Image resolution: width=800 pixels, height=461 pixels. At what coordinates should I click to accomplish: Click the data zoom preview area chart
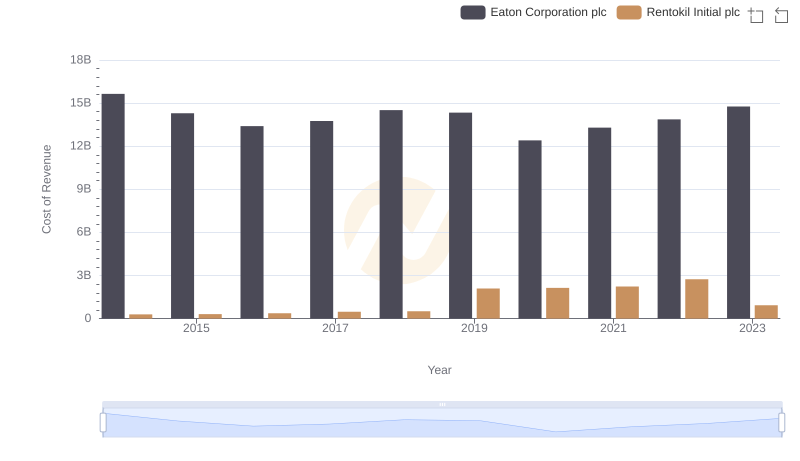(442, 423)
